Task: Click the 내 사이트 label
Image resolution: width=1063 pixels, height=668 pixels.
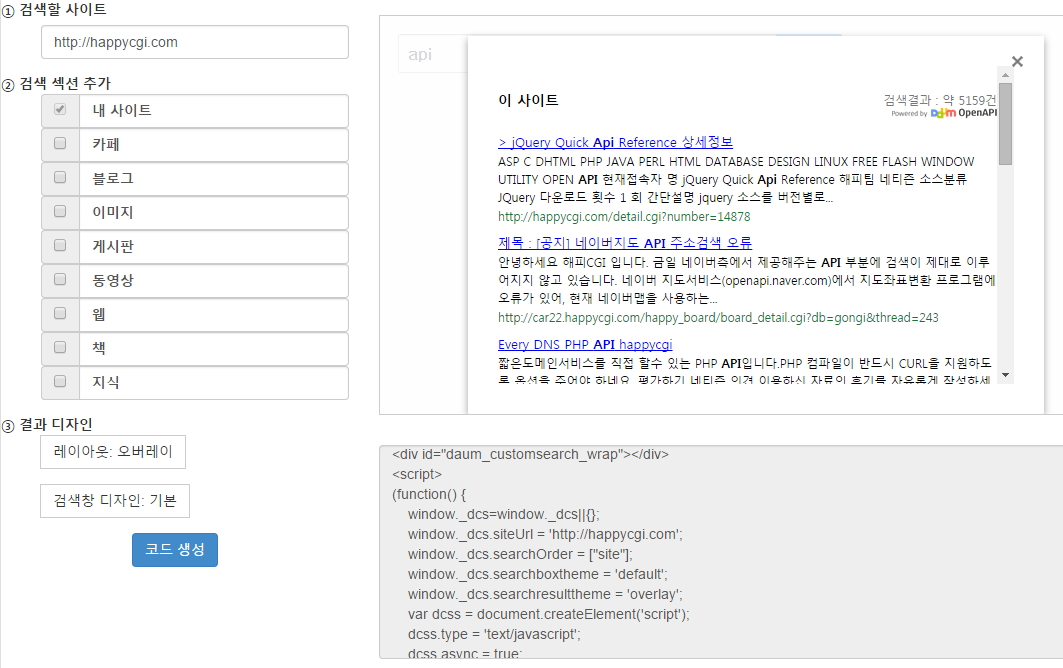Action: [x=122, y=111]
